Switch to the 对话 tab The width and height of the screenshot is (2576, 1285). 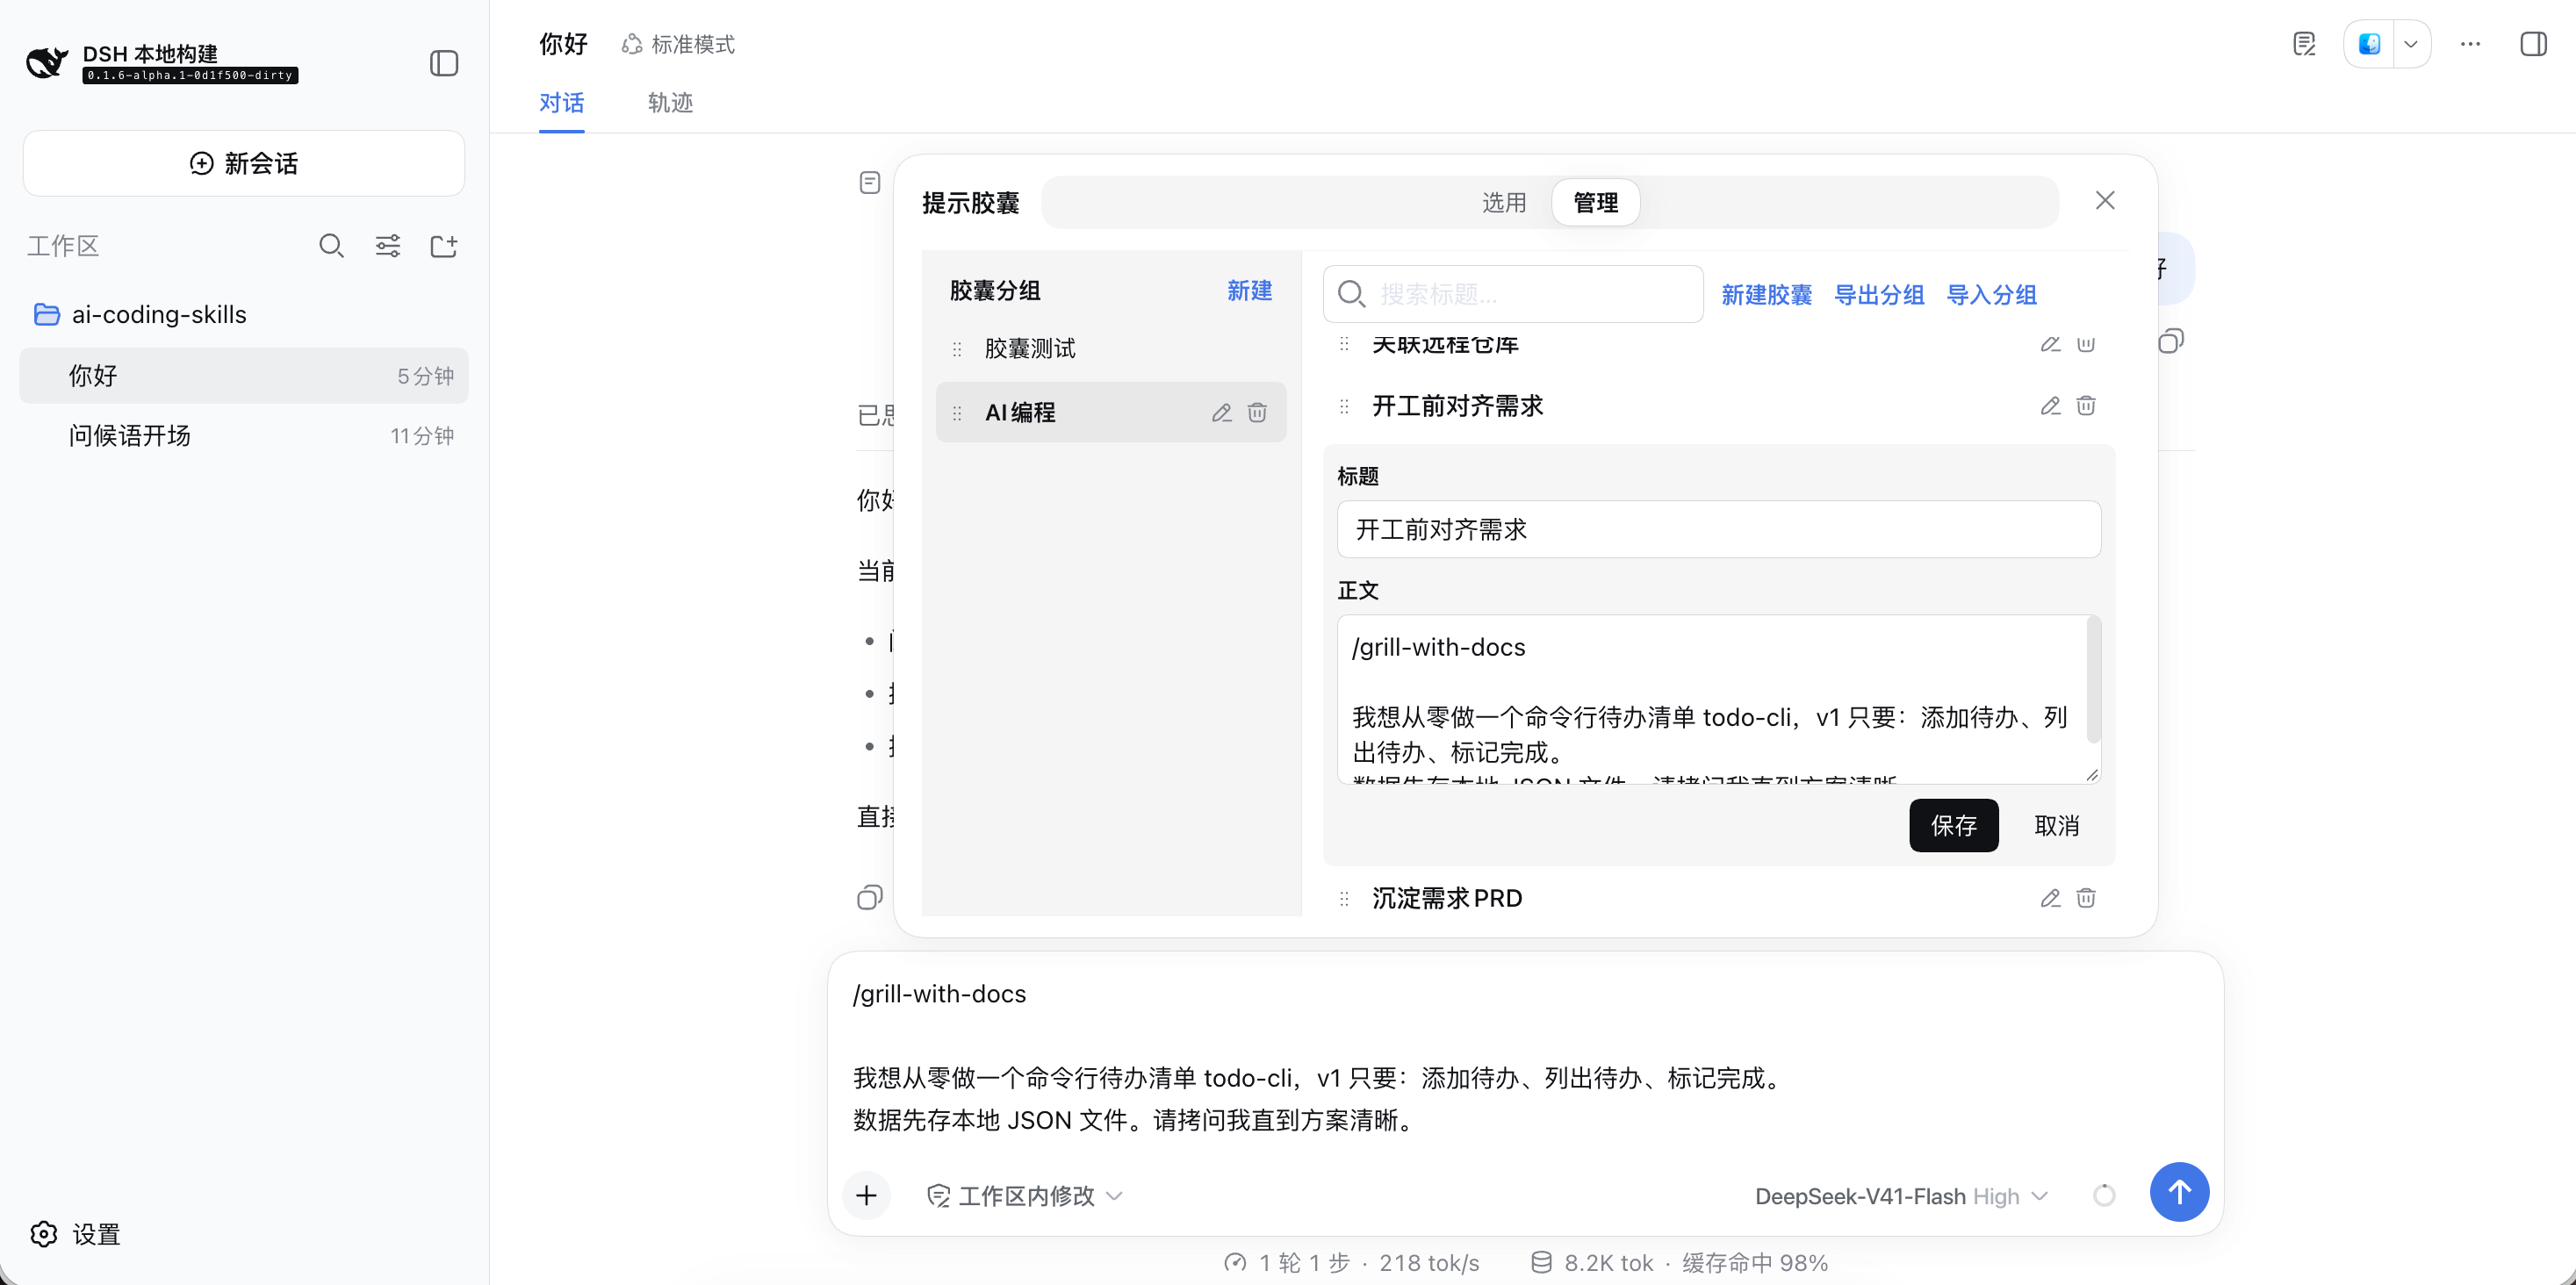[x=561, y=102]
